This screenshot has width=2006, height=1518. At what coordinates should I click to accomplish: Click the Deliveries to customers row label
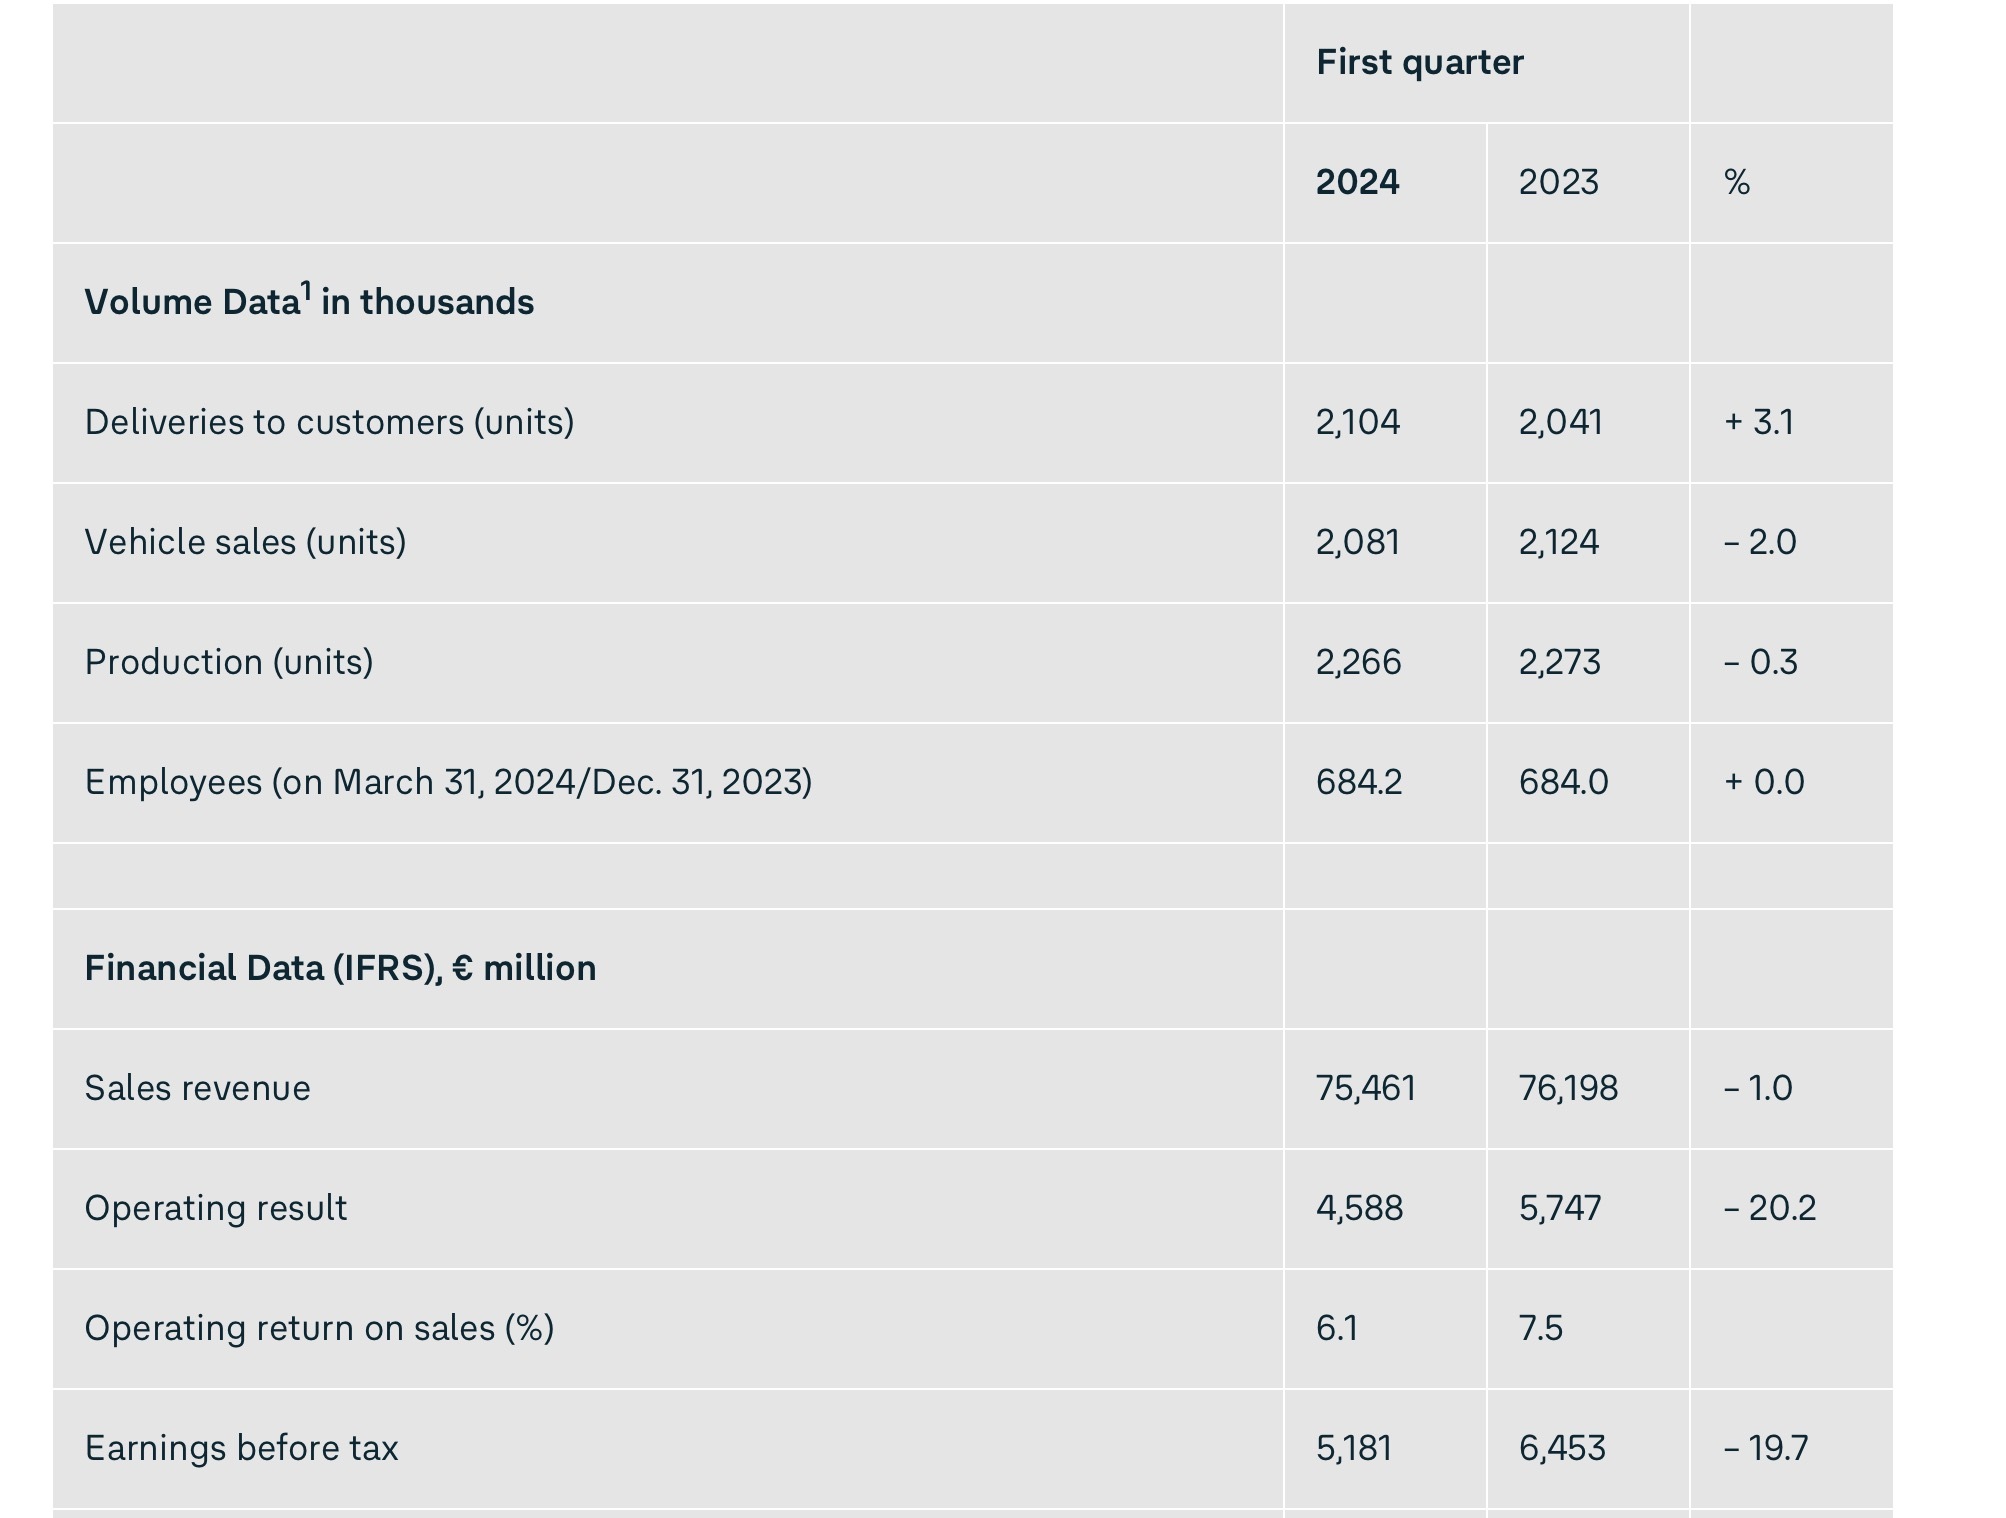[329, 422]
